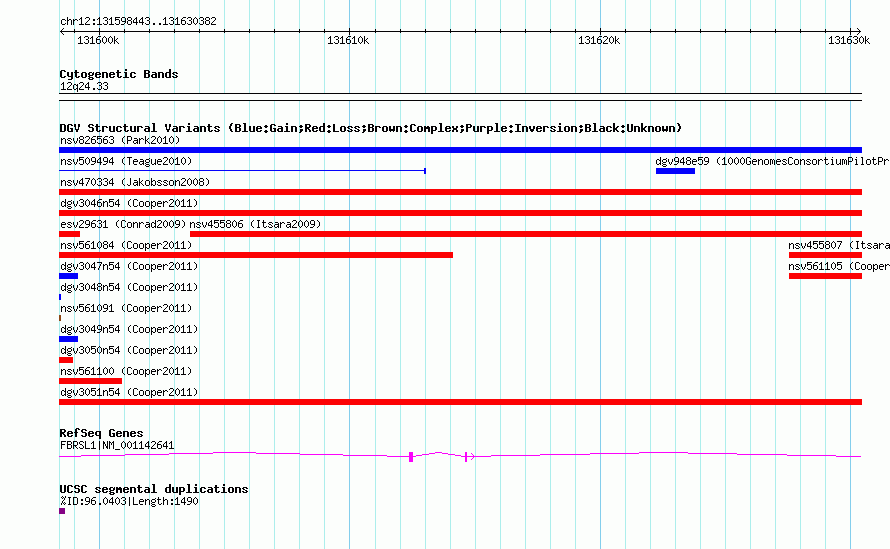This screenshot has width=890, height=549.
Task: Select the dgv3051n54 (Cooper2011) label
Action: [x=129, y=392]
